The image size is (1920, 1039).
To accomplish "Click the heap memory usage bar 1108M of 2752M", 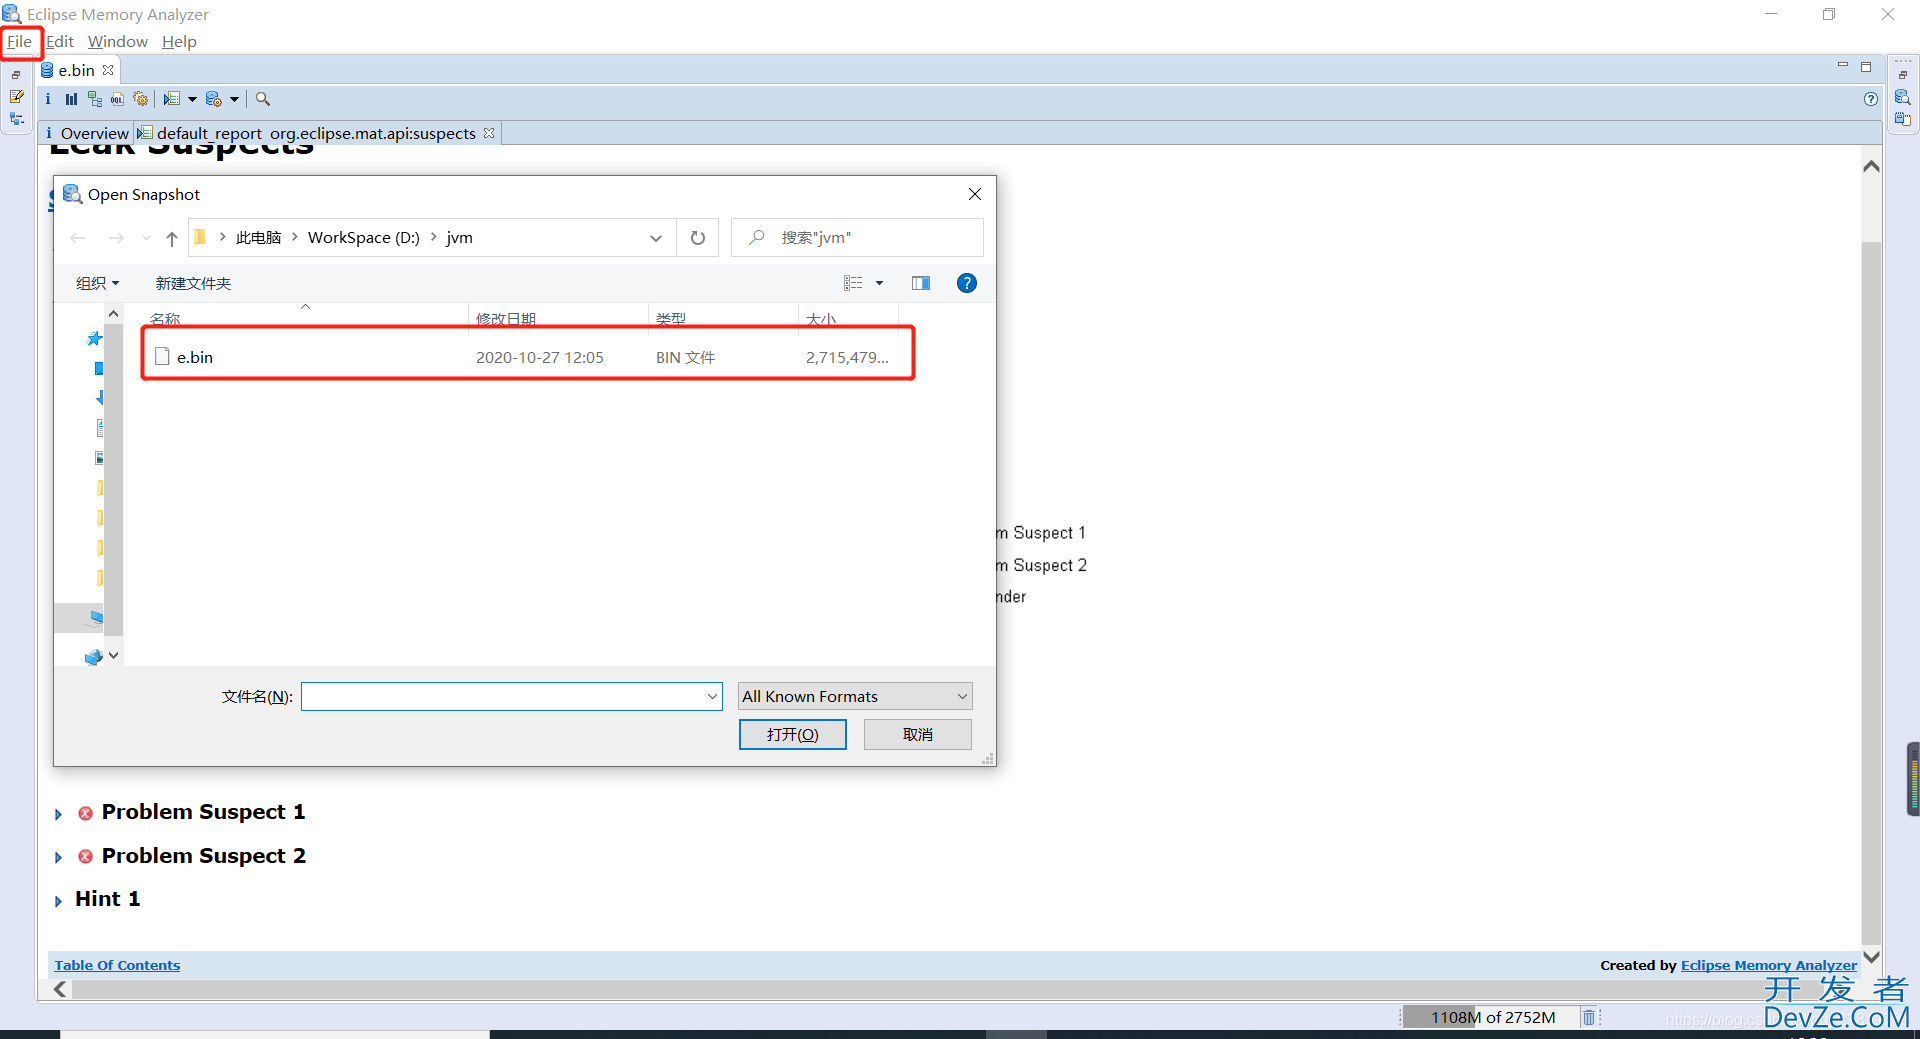I will click(x=1491, y=1017).
